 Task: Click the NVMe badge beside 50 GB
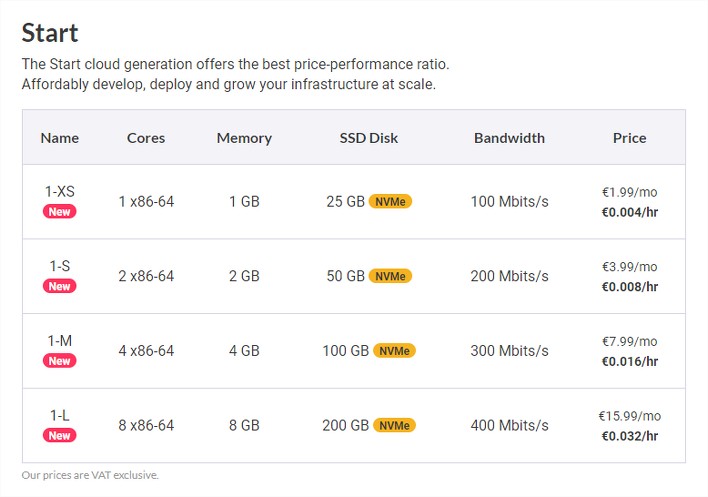pos(390,276)
